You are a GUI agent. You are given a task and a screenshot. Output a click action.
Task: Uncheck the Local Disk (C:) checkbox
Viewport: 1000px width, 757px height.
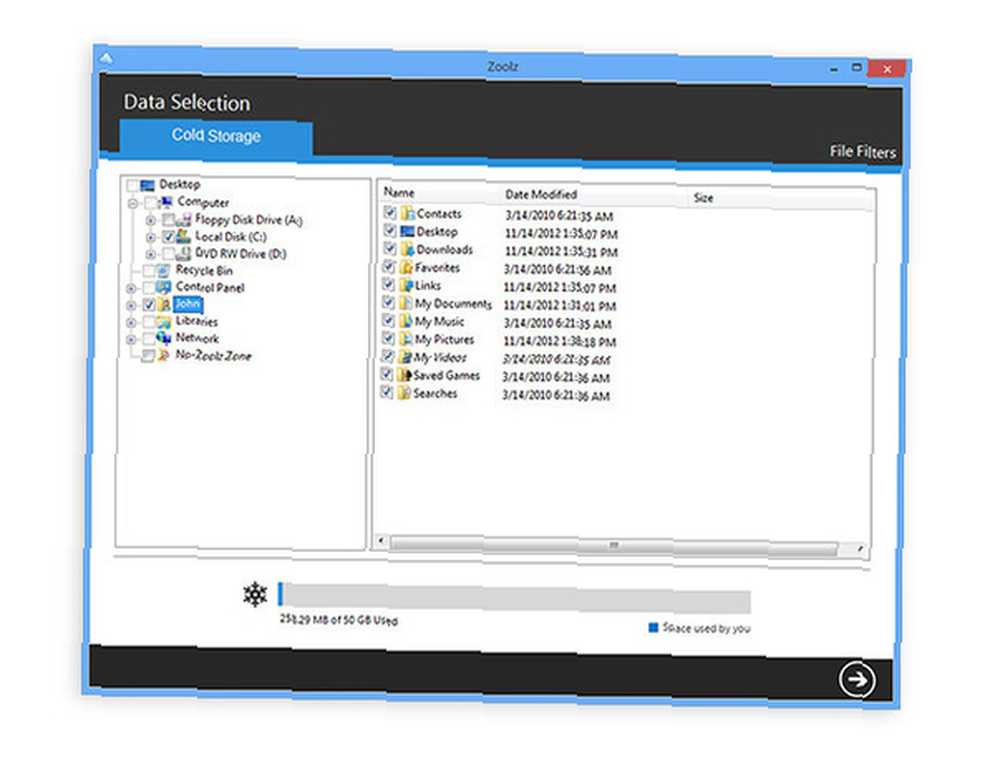pyautogui.click(x=168, y=237)
